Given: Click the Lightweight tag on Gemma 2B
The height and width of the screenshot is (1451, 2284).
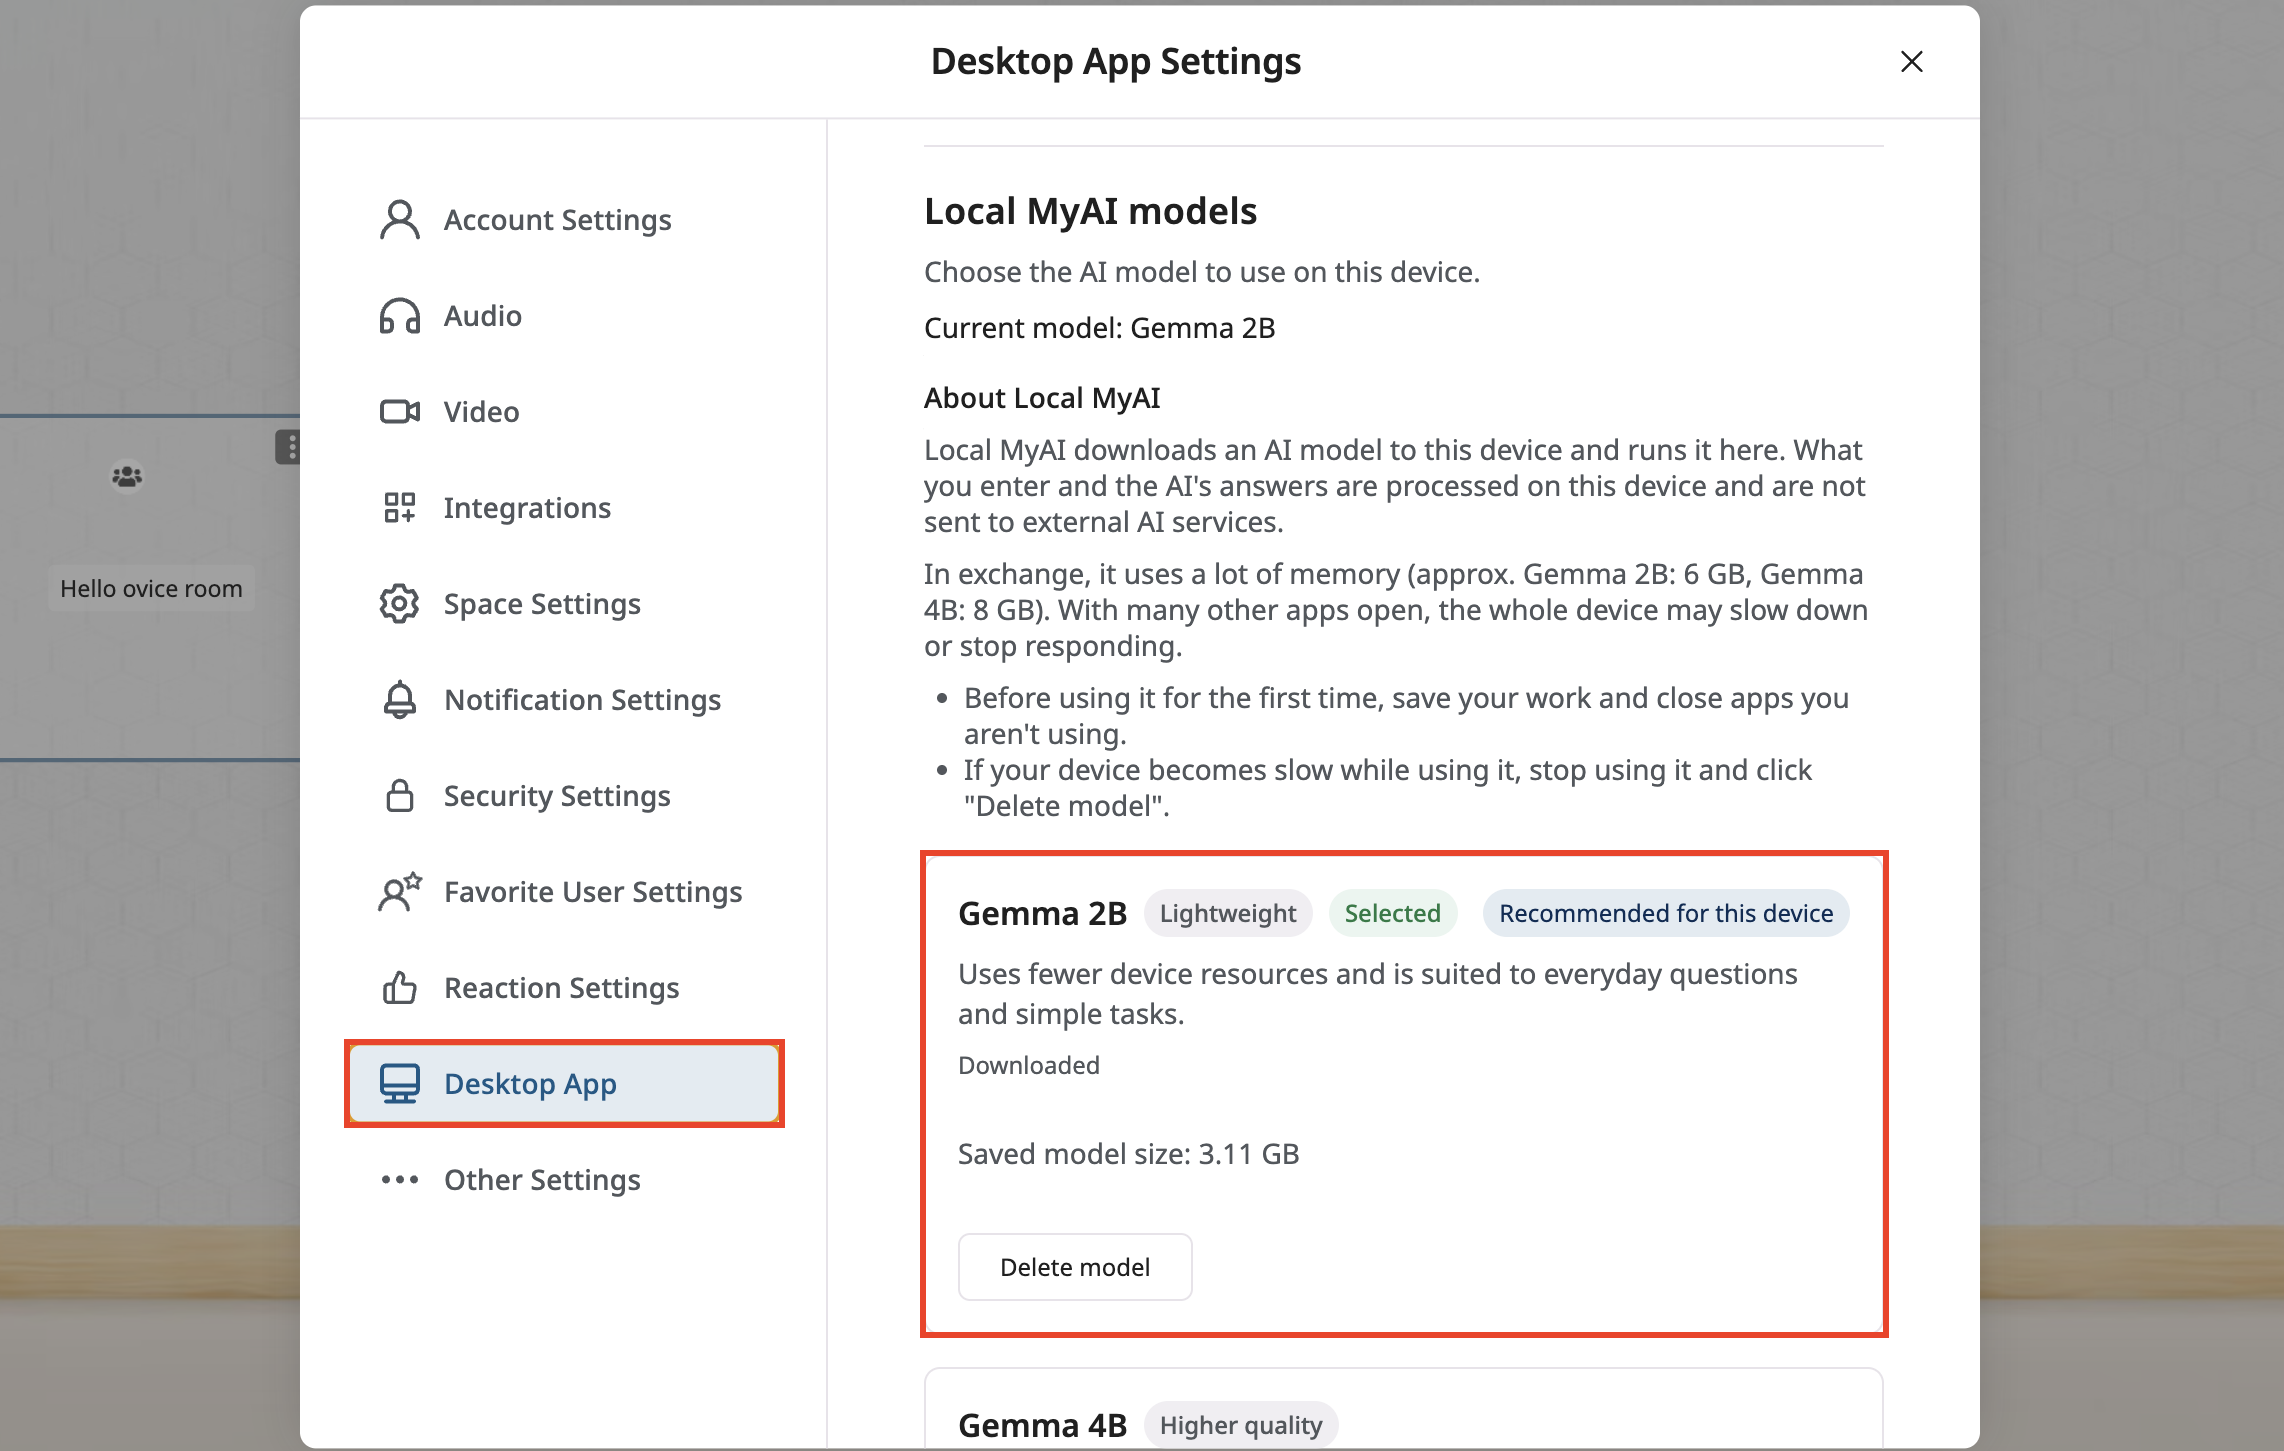Looking at the screenshot, I should point(1228,913).
